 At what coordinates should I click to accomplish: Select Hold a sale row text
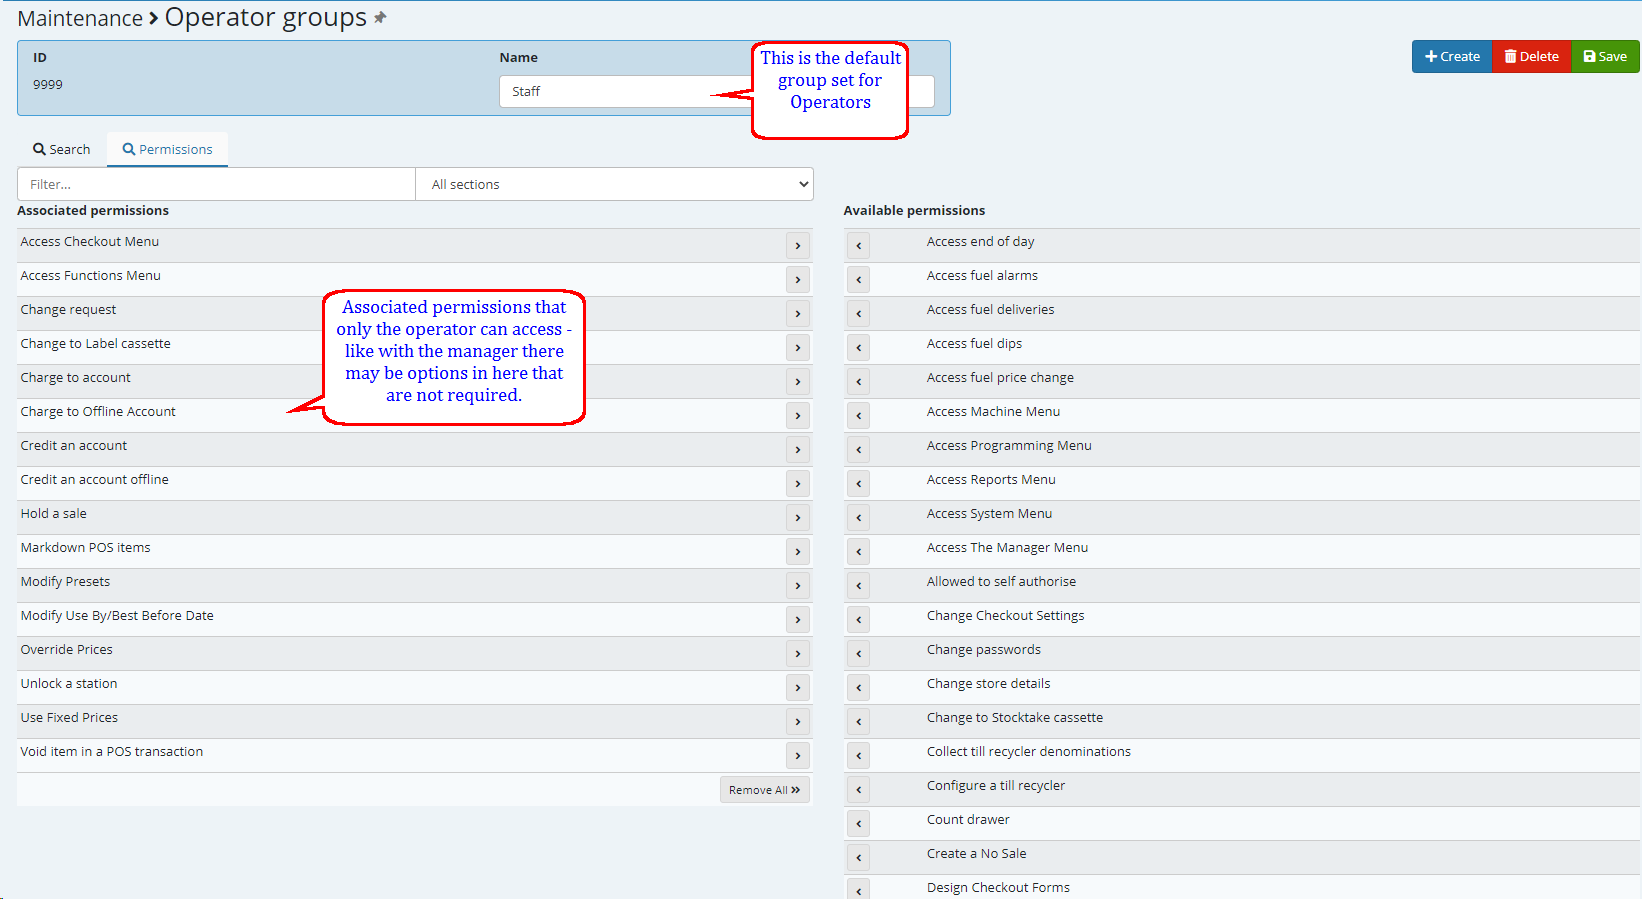[x=54, y=514]
